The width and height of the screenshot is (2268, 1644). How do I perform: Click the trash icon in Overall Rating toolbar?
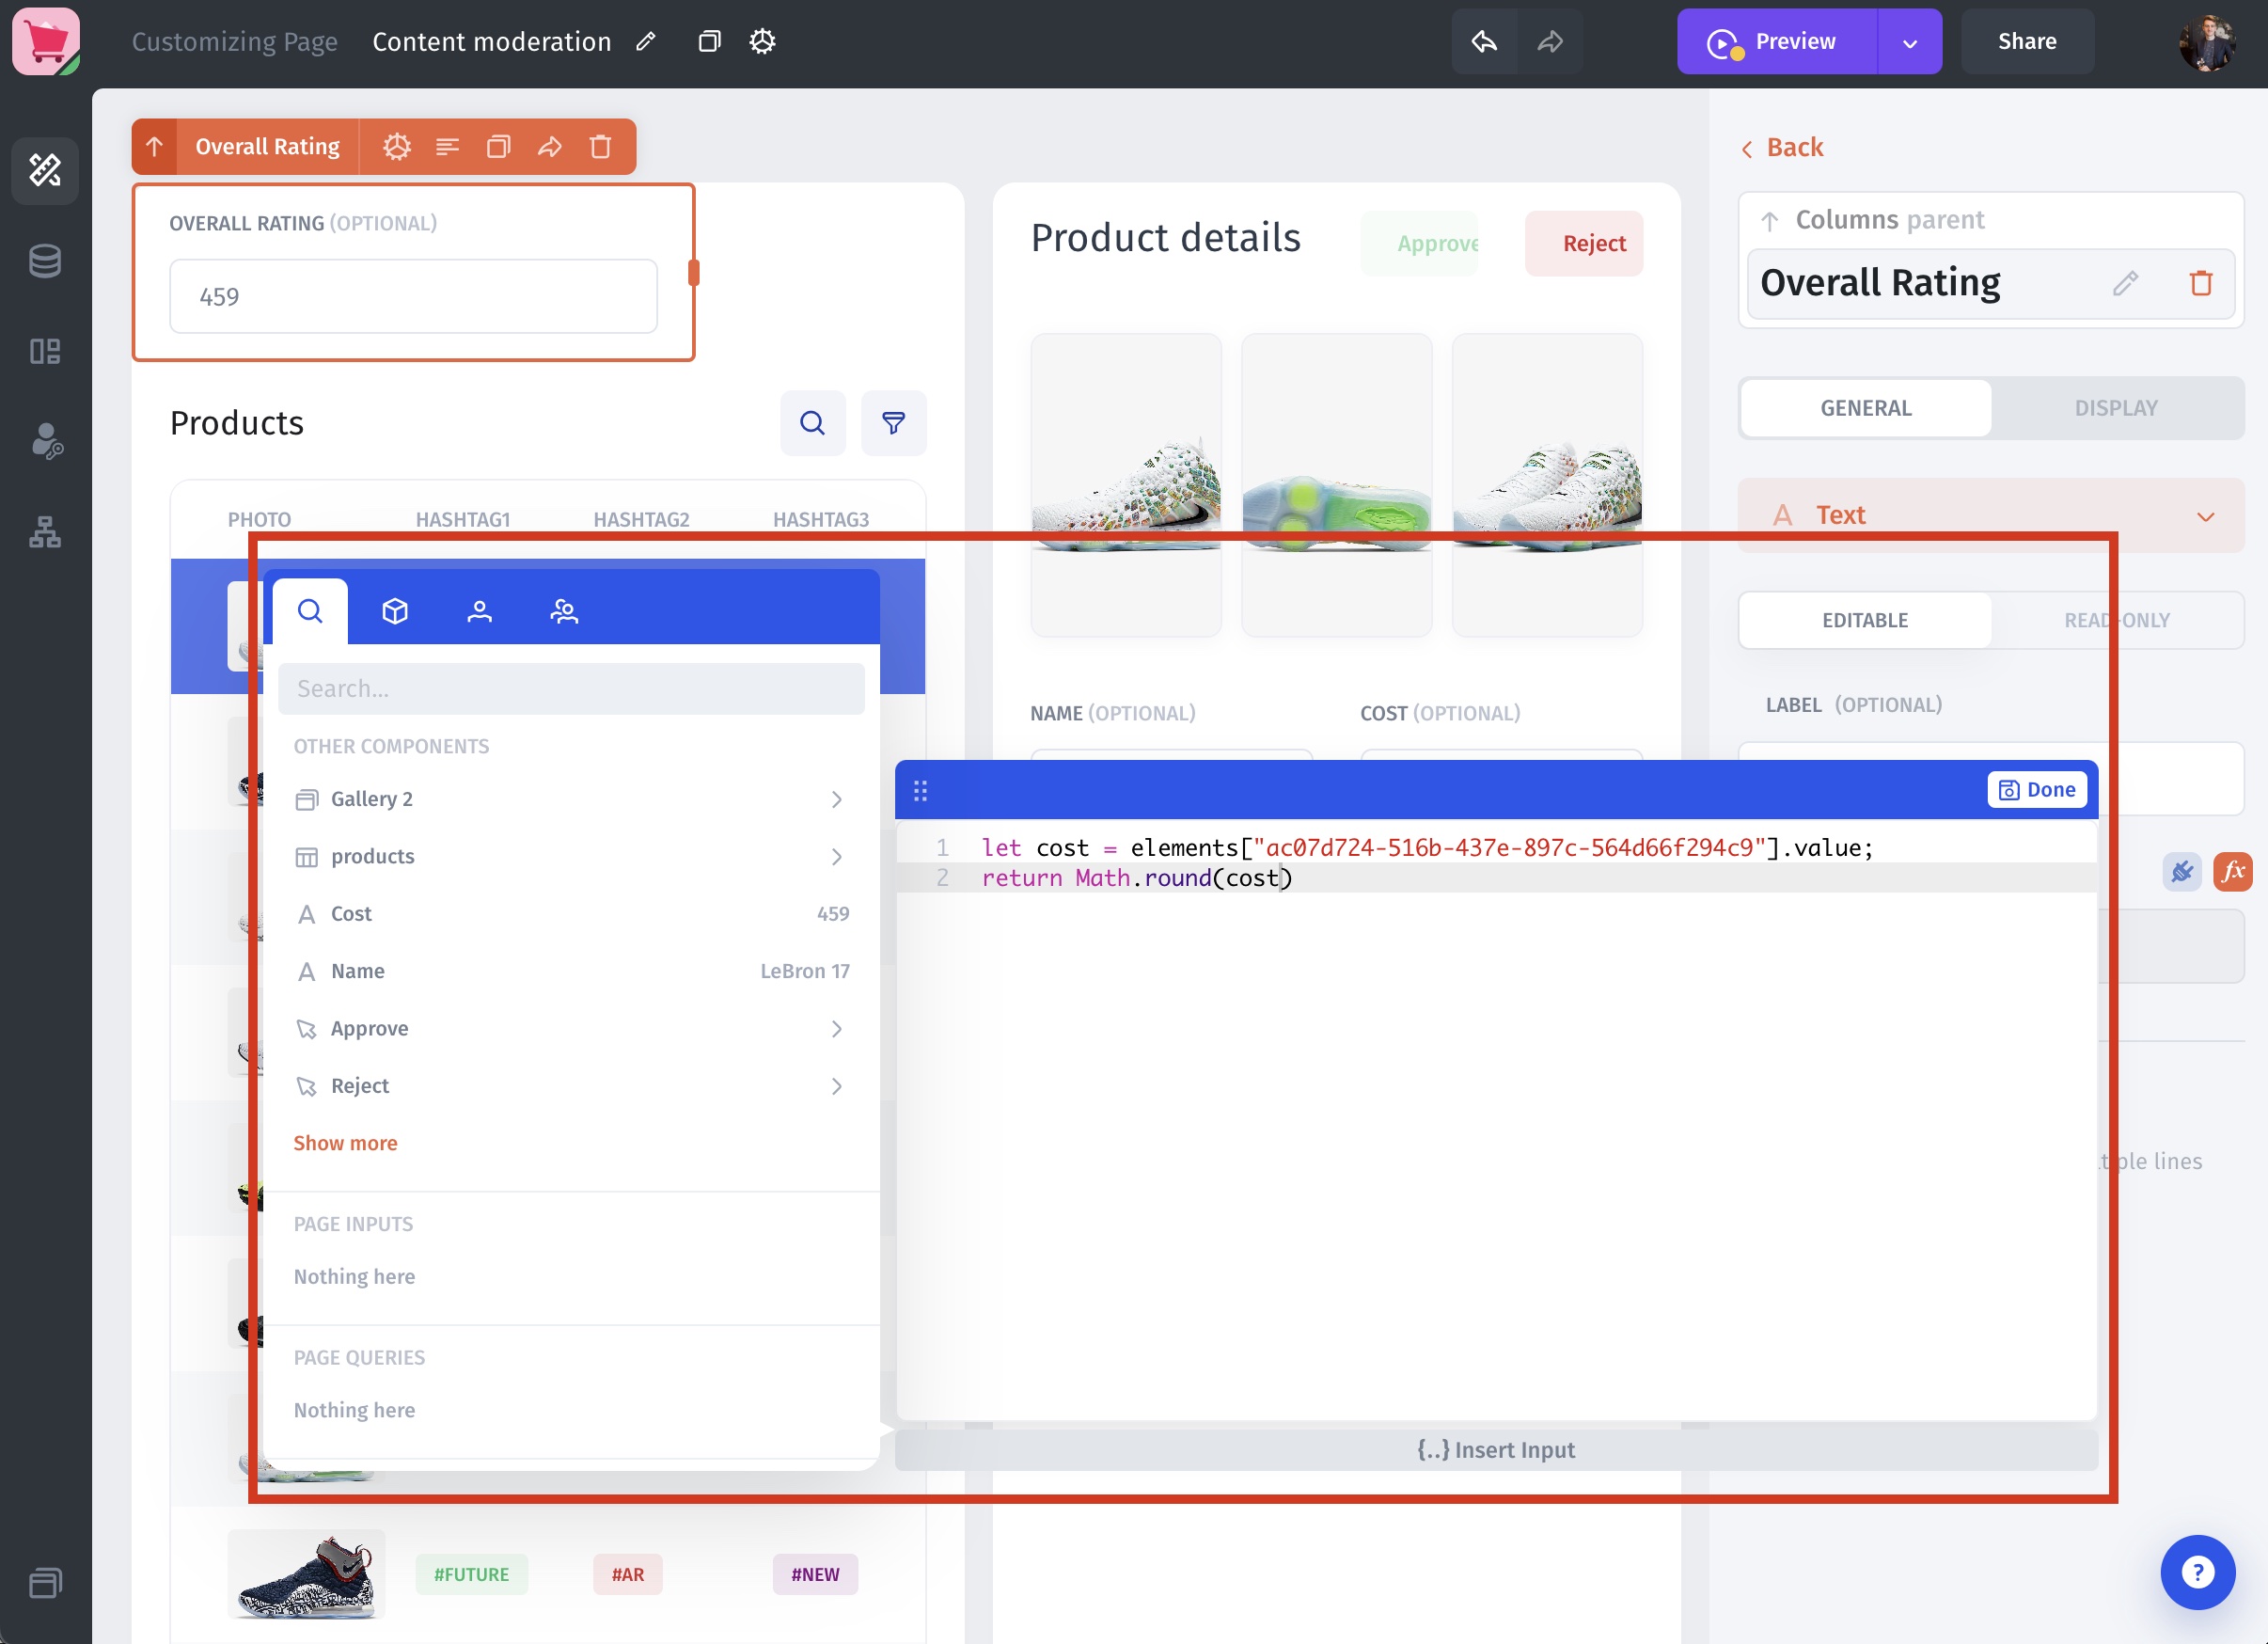pos(600,147)
